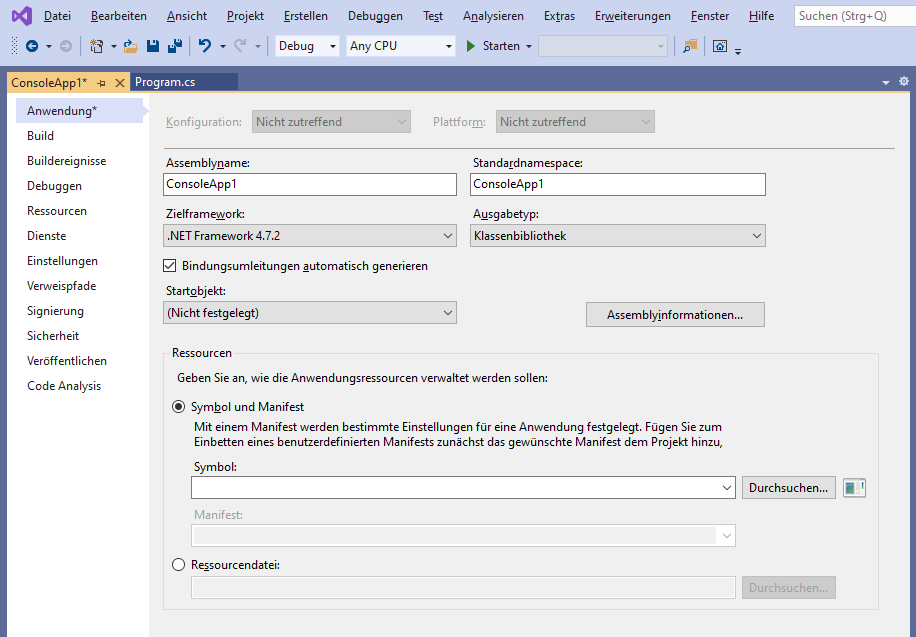Select the Ressourcendatei radio button
This screenshot has width=916, height=637.
(178, 565)
